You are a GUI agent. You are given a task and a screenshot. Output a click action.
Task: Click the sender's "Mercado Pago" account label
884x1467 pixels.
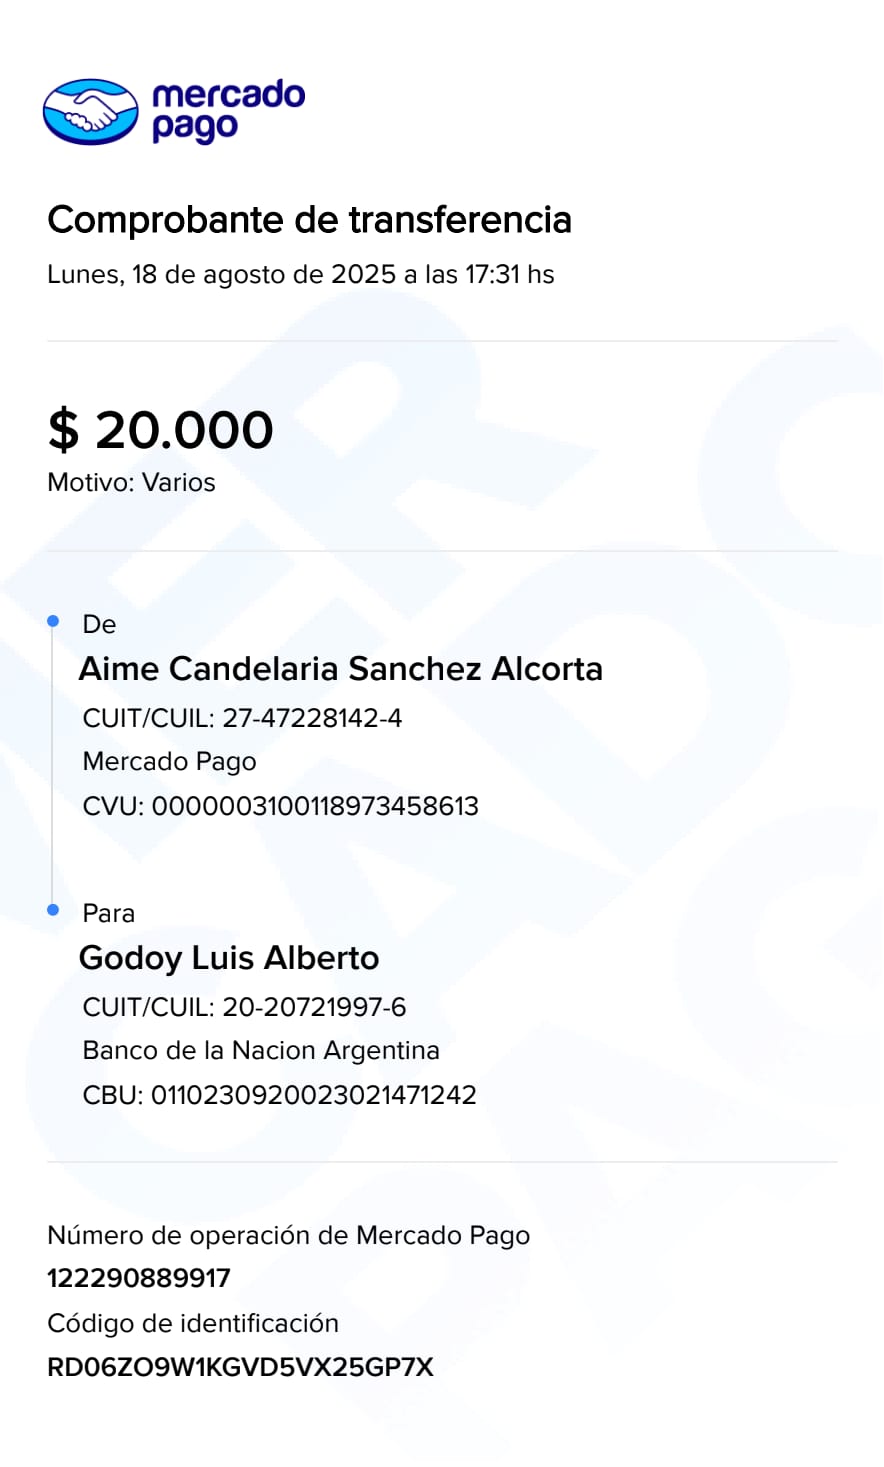[169, 762]
